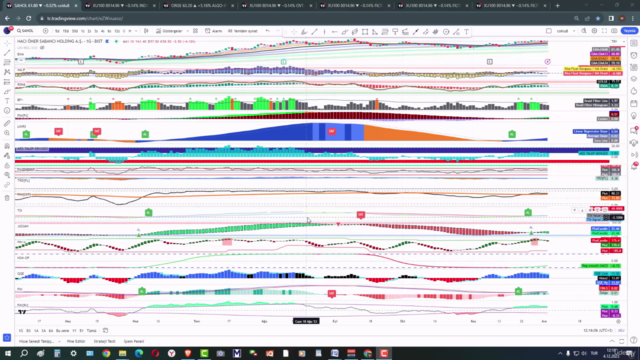640x360 pixels.
Task: Toggle fullscreen mode icon
Action: tap(604, 31)
